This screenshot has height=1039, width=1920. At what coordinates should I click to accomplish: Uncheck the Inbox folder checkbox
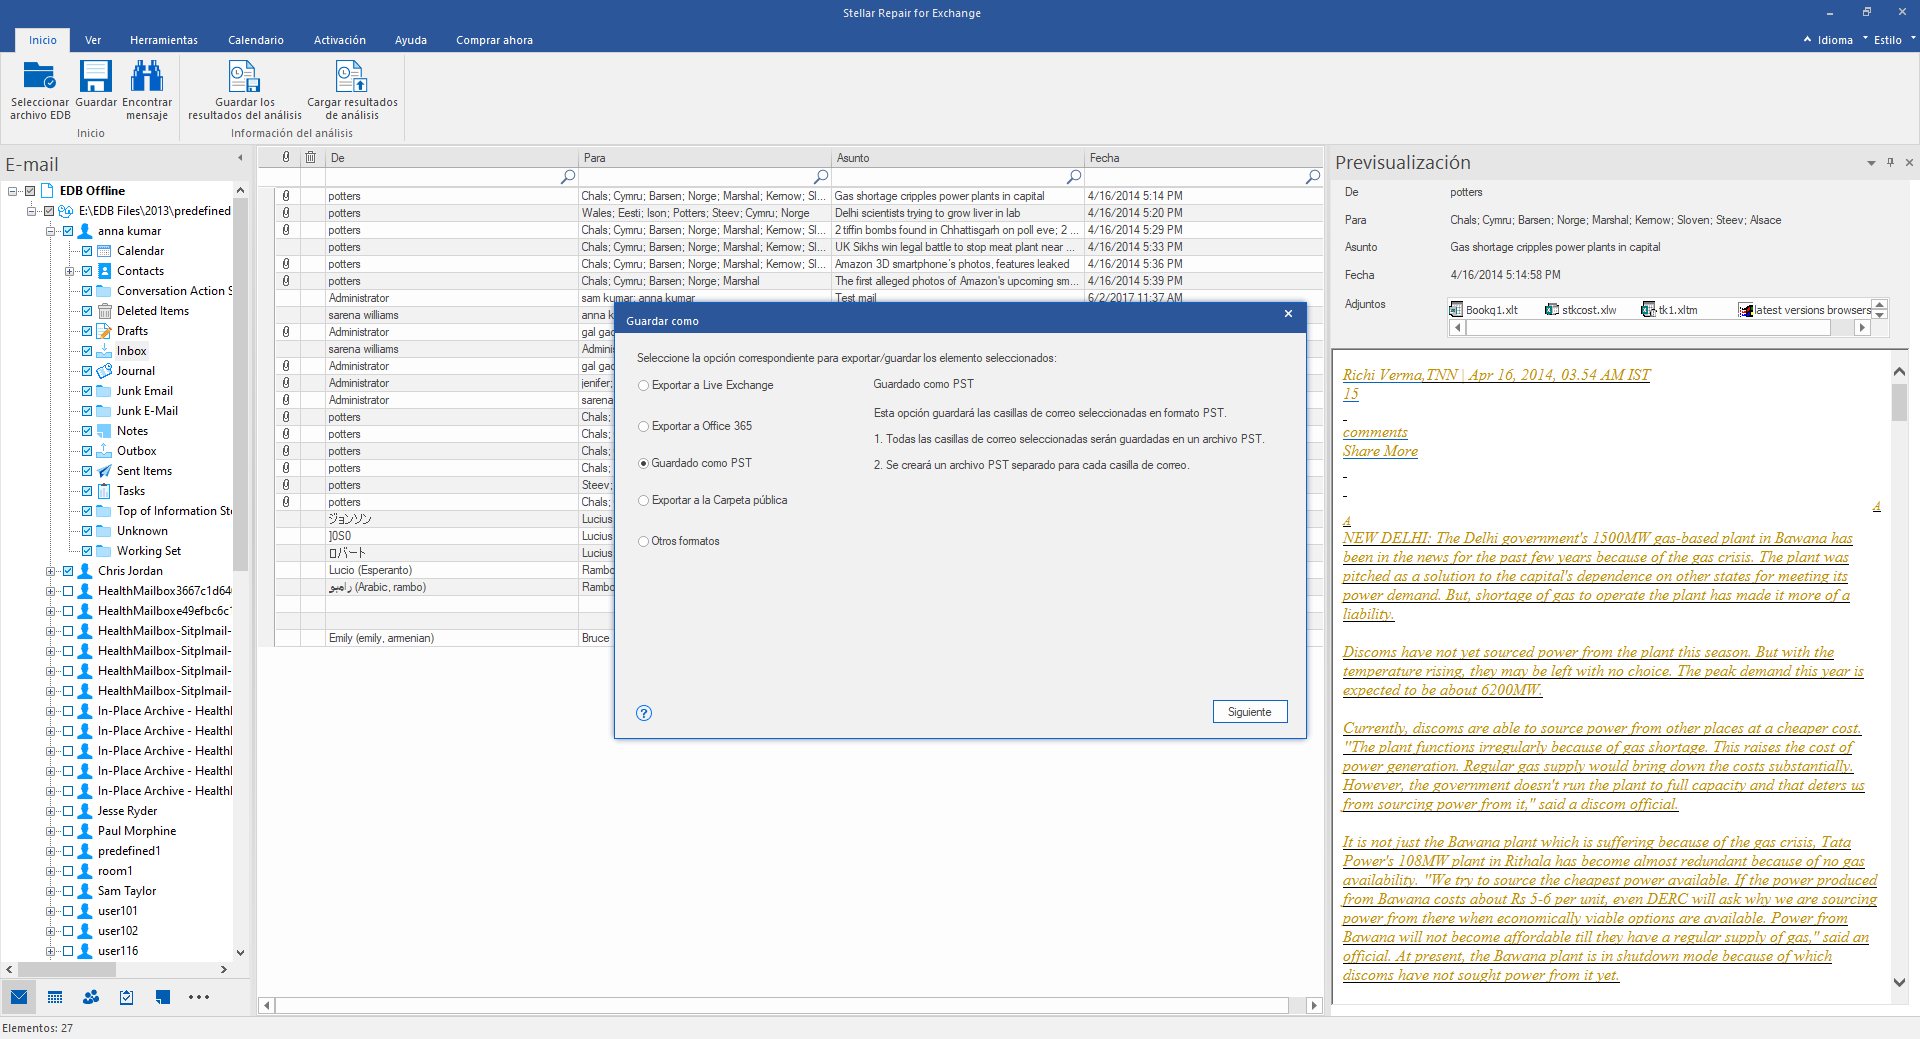click(x=87, y=351)
